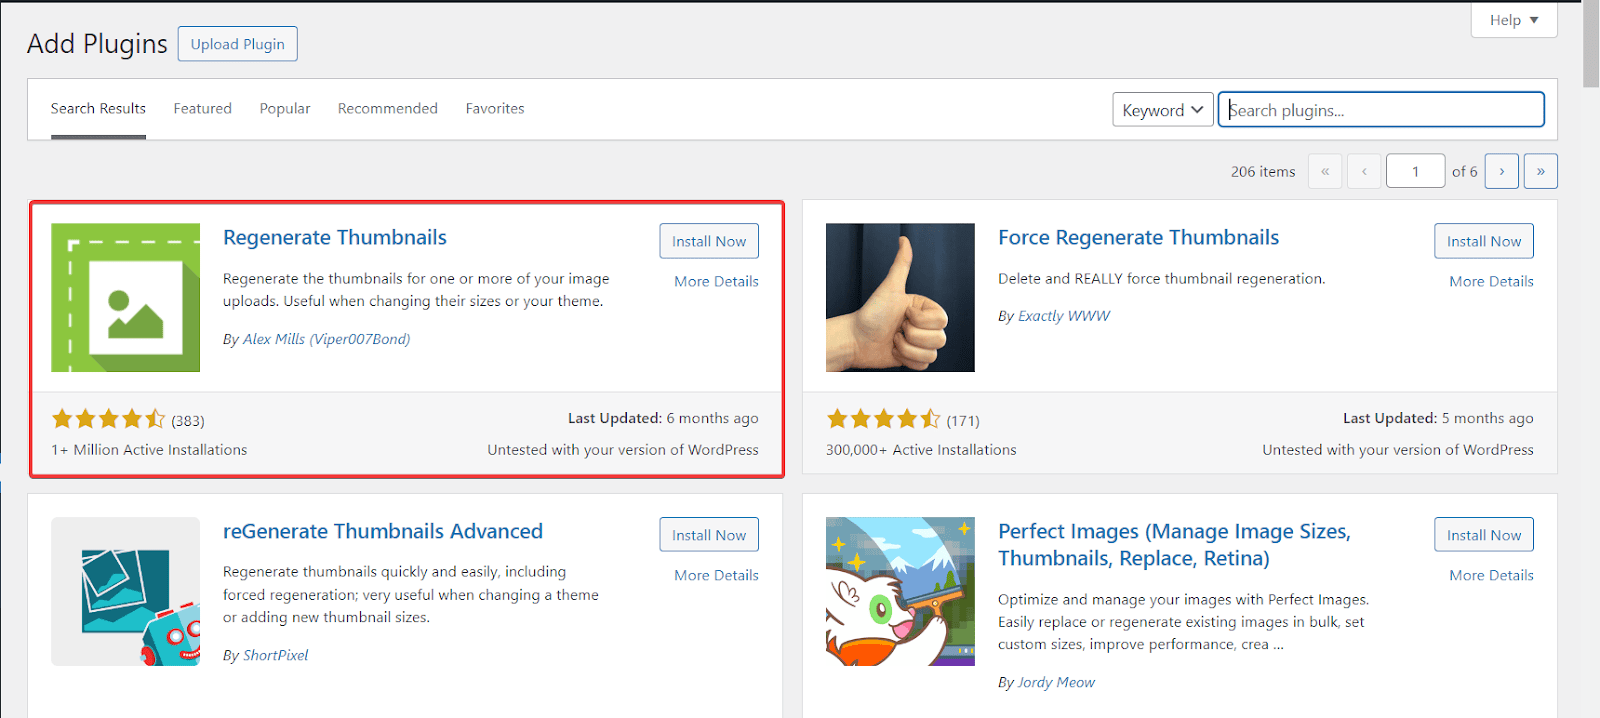Viewport: 1600px width, 718px height.
Task: Visit author Jordy Meow link
Action: (x=1056, y=682)
